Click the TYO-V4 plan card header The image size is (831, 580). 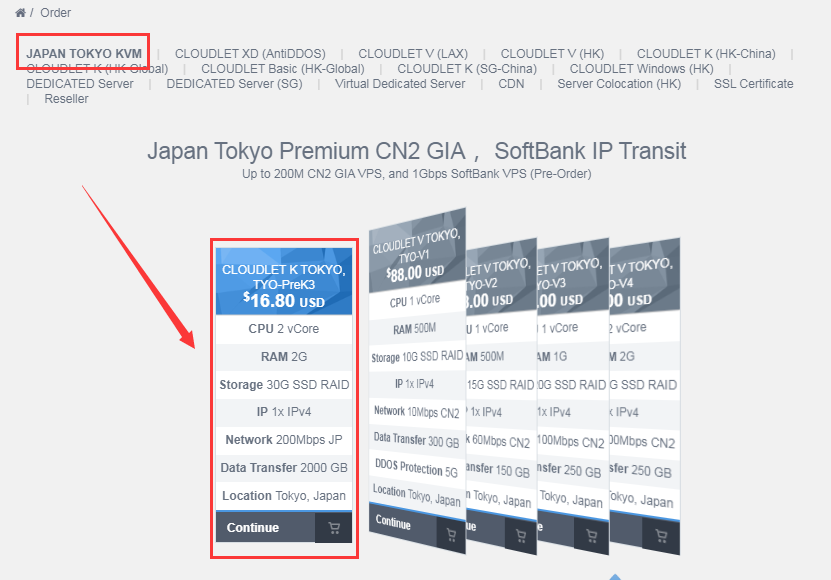[x=644, y=276]
